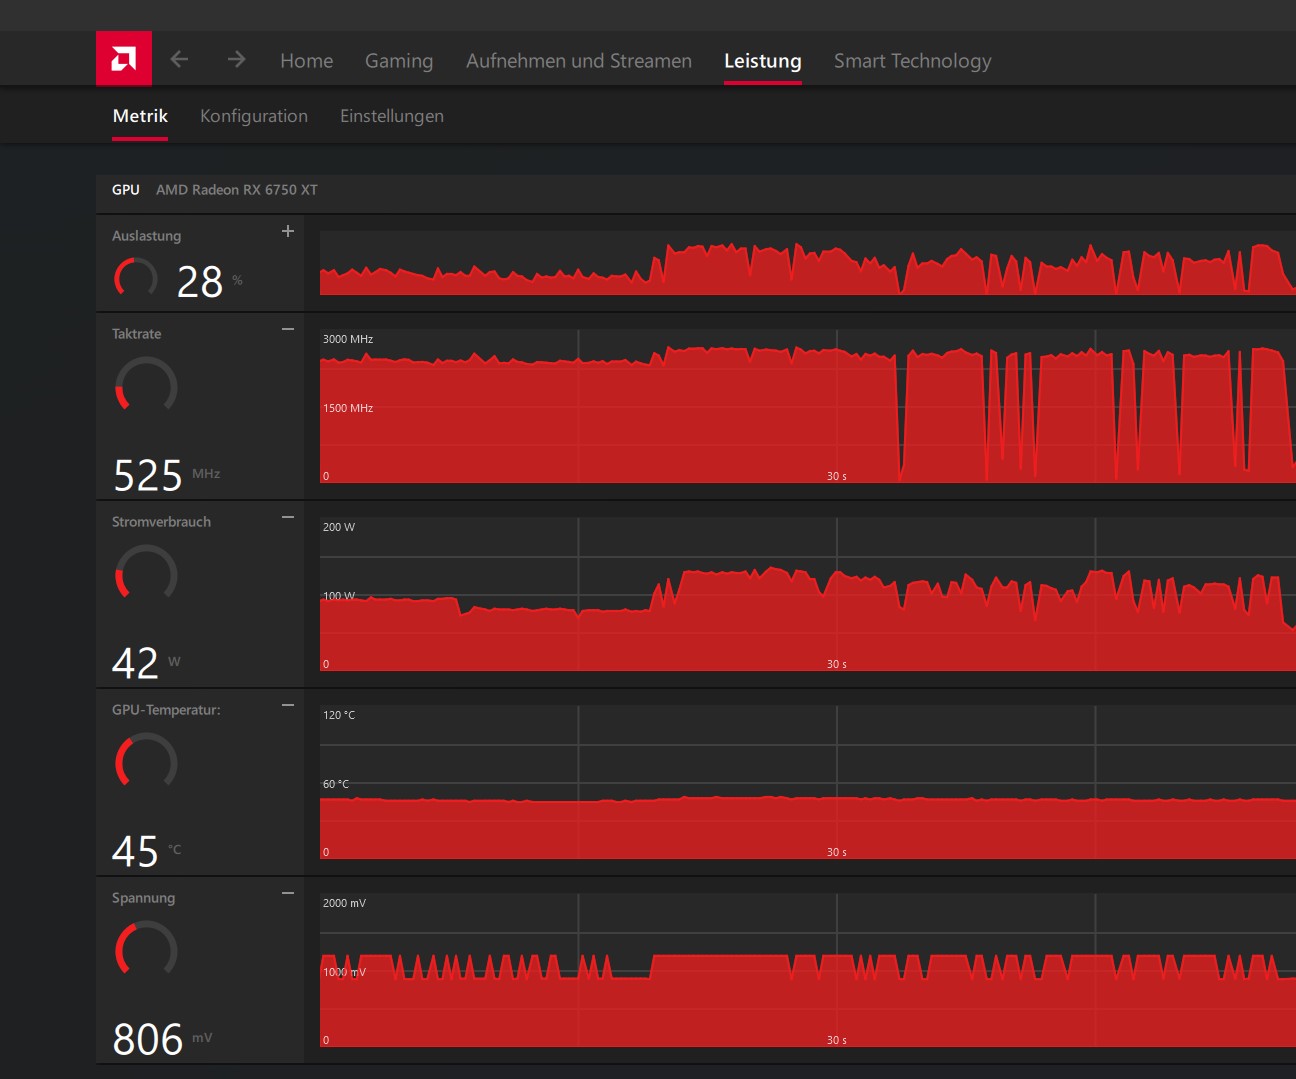Go back with the left arrow
The height and width of the screenshot is (1079, 1296).
tap(179, 59)
